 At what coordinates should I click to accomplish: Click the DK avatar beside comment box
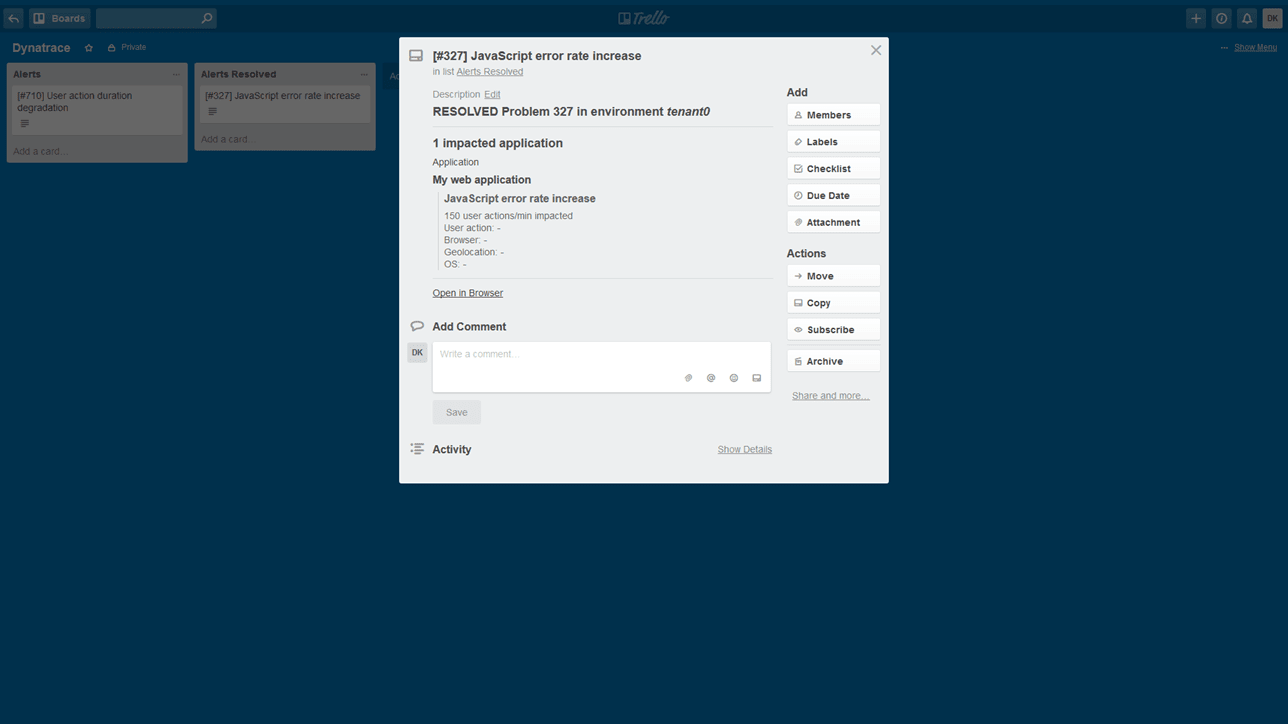[x=417, y=352]
